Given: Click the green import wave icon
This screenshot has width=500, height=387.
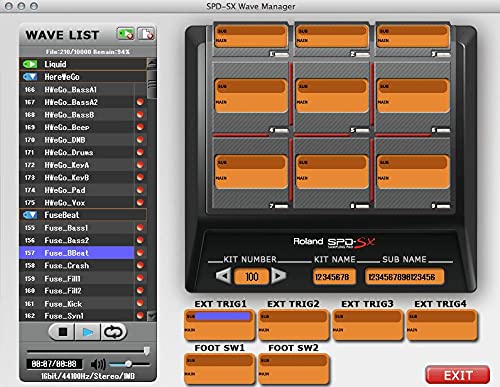Looking at the screenshot, I should 126,34.
